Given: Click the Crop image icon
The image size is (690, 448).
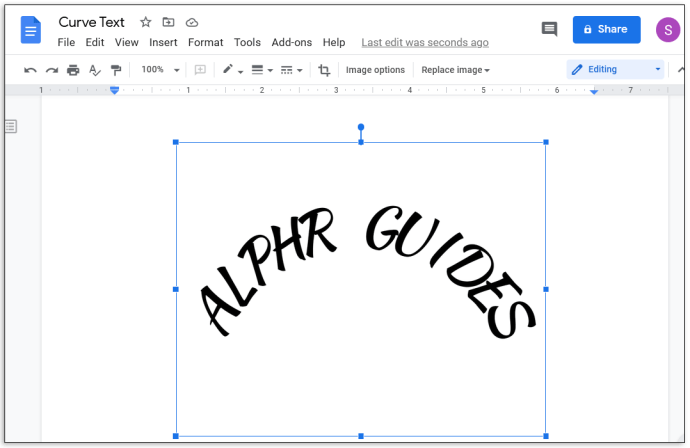Looking at the screenshot, I should 324,70.
